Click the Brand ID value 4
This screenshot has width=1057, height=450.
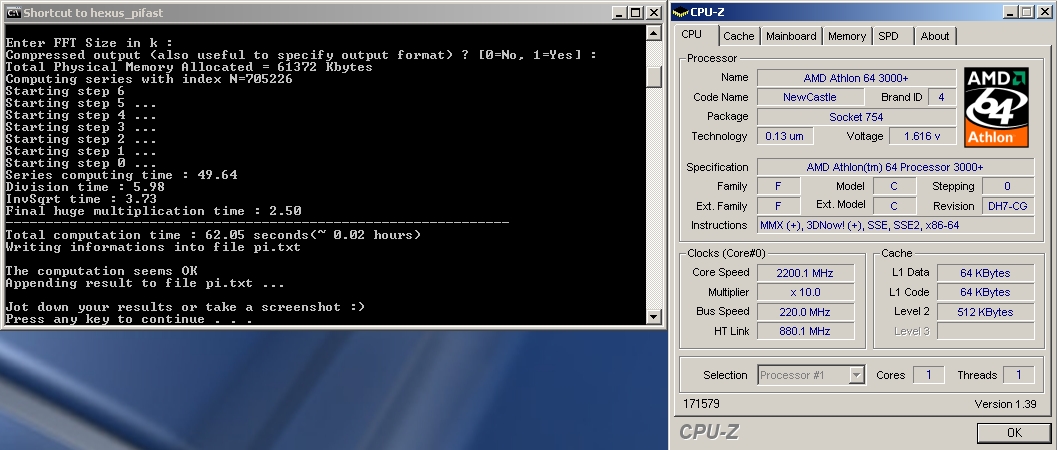coord(942,97)
